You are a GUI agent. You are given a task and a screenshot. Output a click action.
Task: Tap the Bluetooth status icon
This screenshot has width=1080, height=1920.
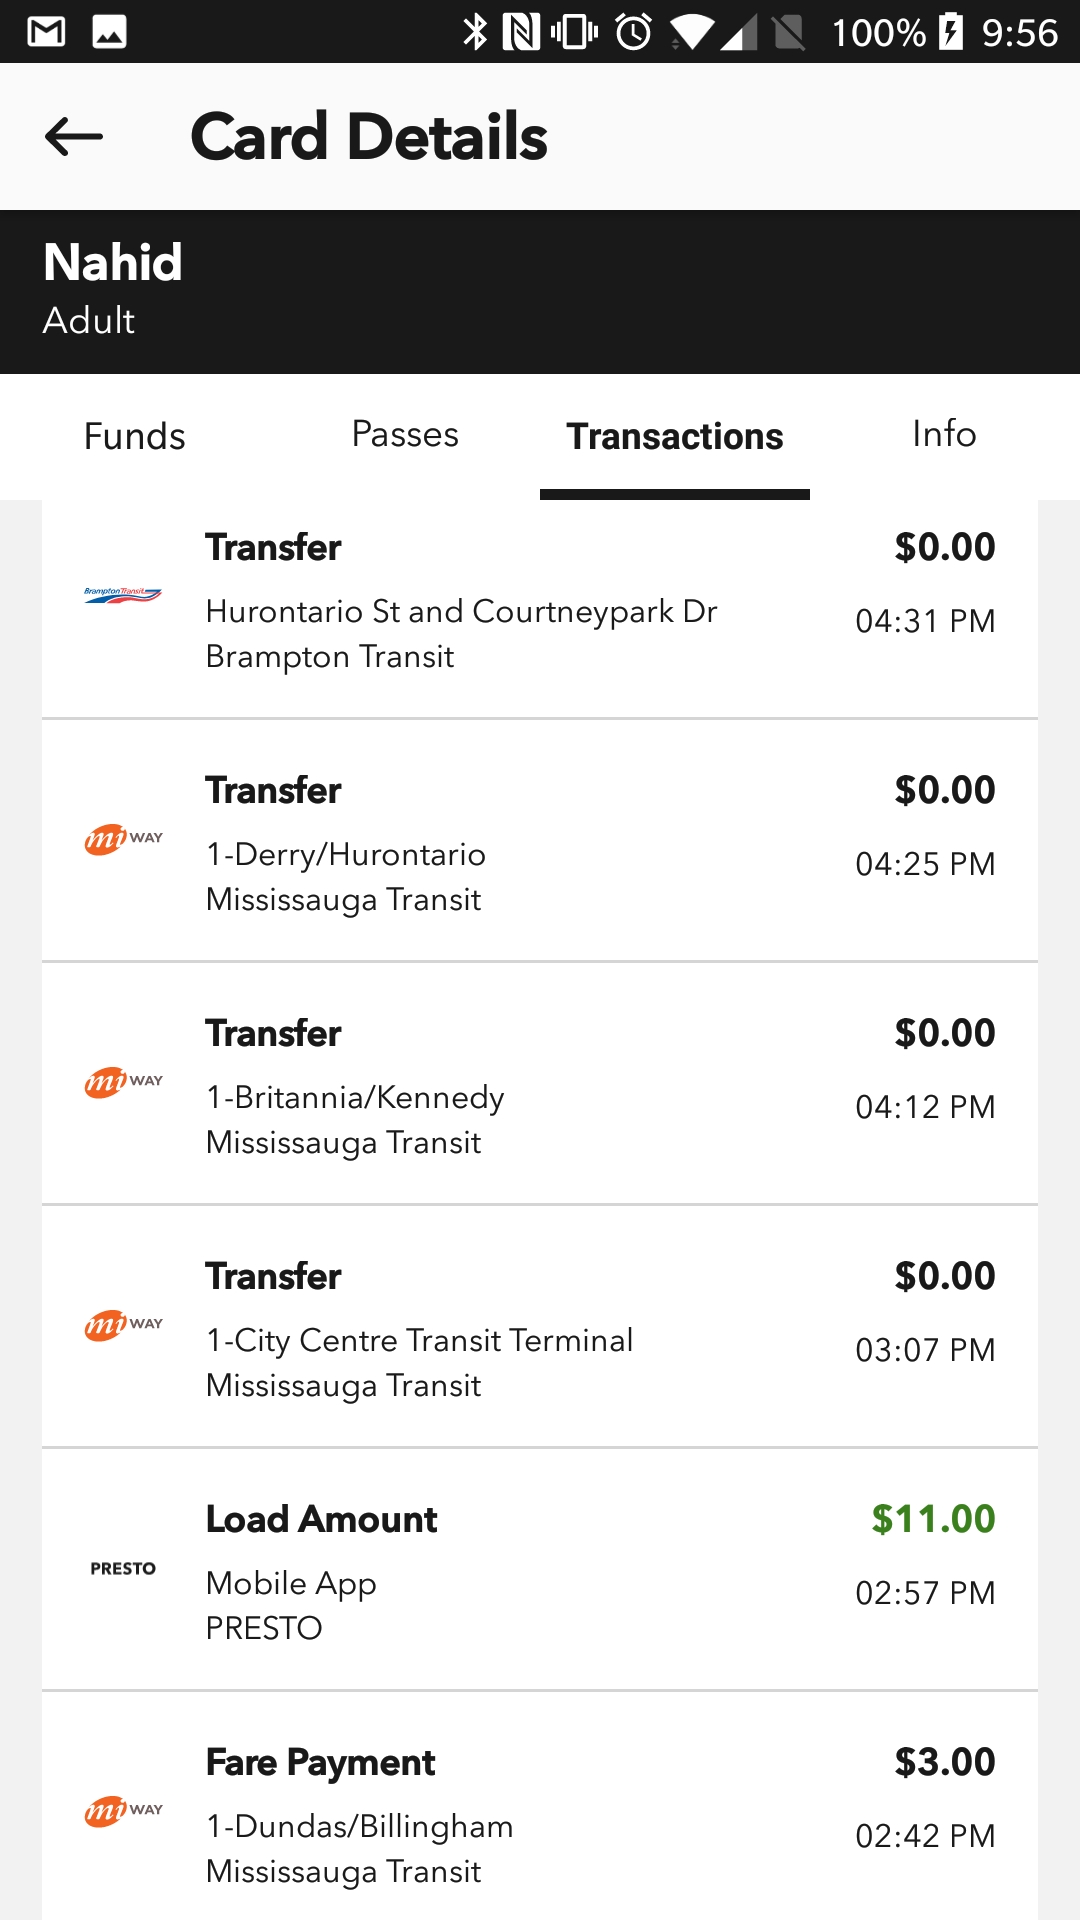(475, 32)
